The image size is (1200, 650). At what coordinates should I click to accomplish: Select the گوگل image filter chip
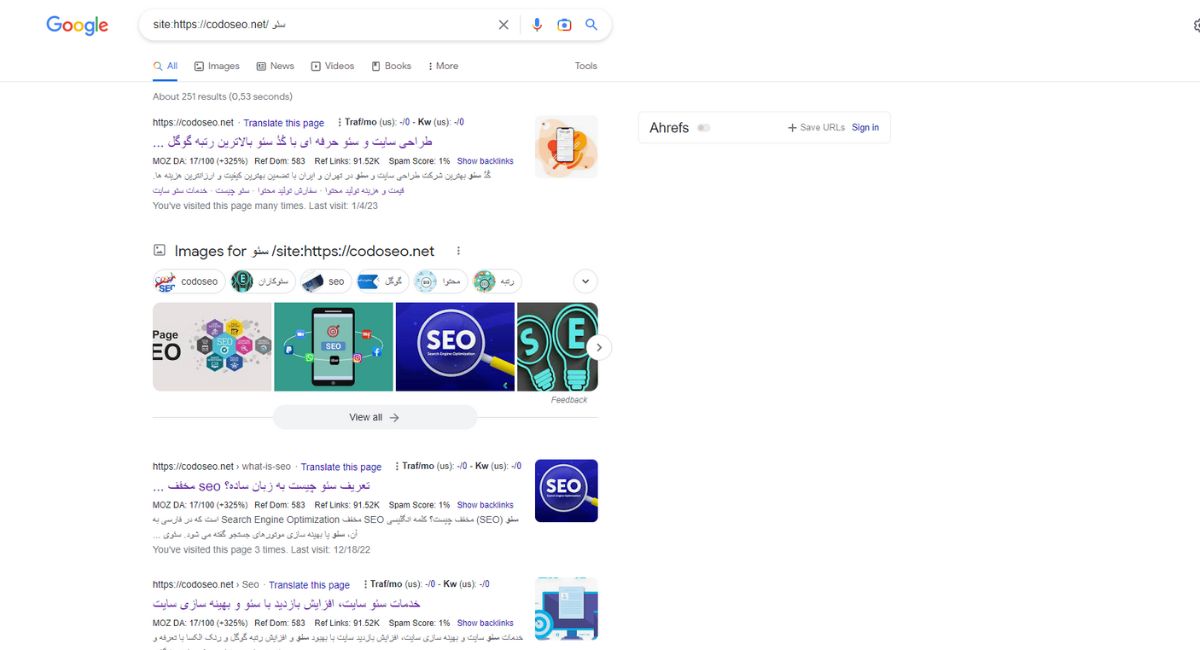pyautogui.click(x=382, y=282)
